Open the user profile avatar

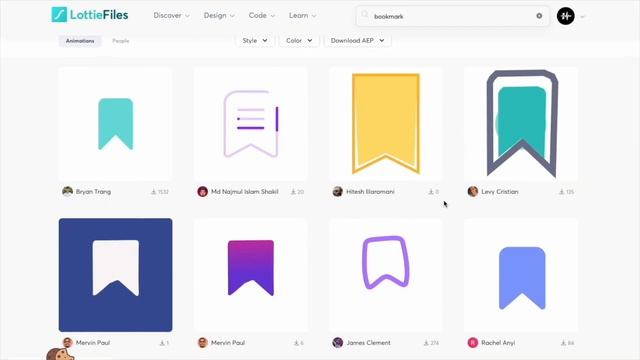(566, 16)
